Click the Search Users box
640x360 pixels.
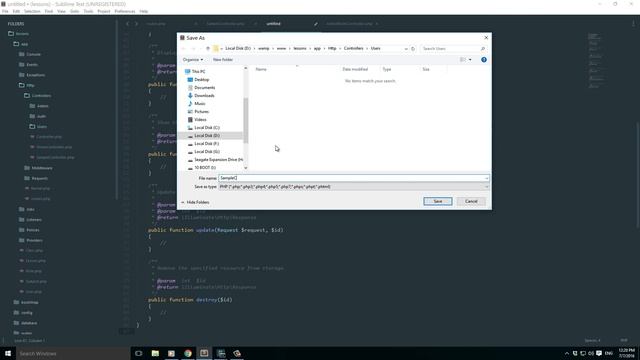(450, 49)
